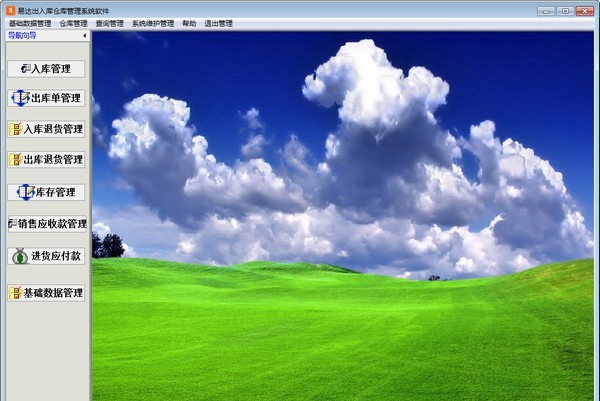Click the 销售应收款管理 button
600x401 pixels.
point(47,224)
